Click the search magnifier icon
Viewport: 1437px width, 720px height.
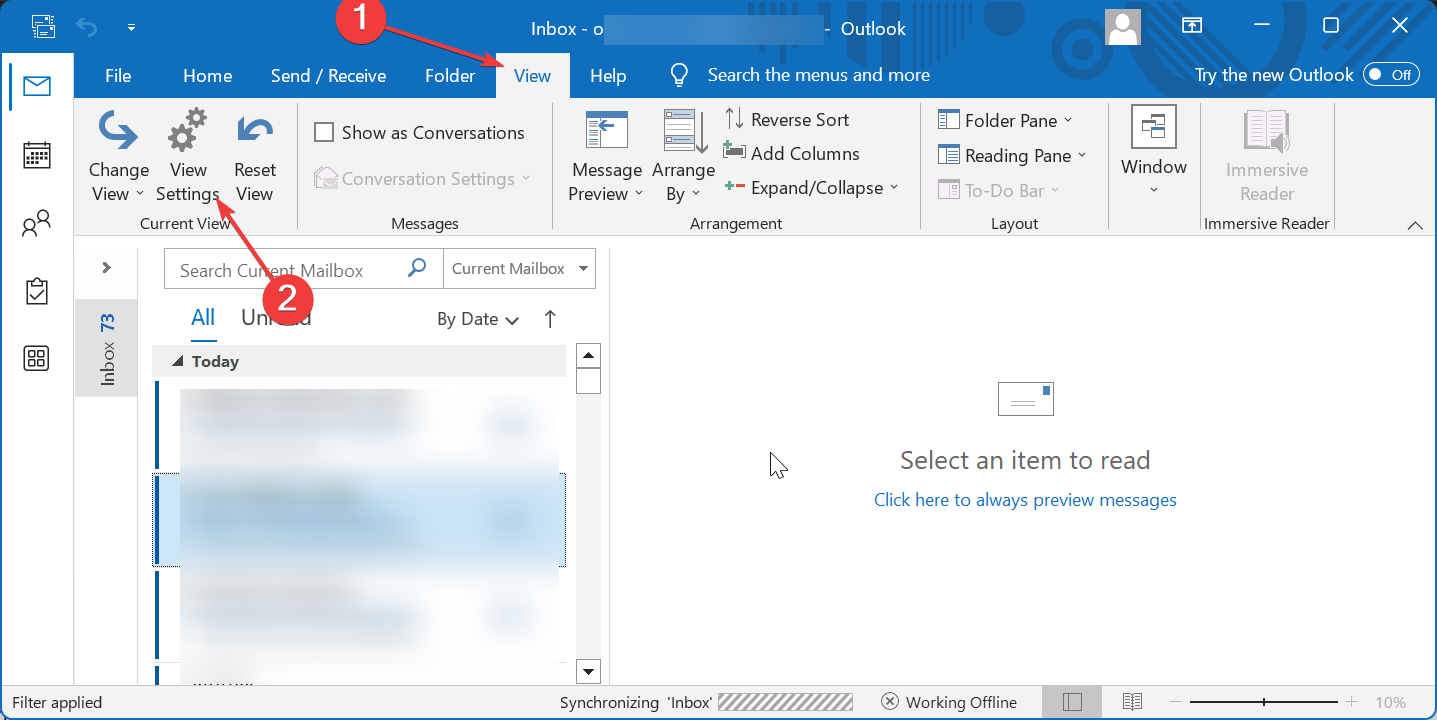(x=418, y=268)
